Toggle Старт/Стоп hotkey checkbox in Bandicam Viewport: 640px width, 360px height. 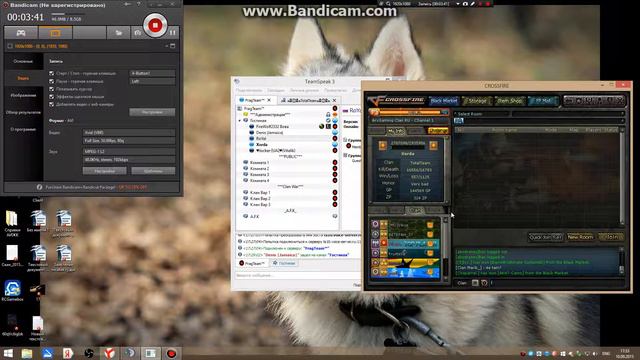point(51,73)
